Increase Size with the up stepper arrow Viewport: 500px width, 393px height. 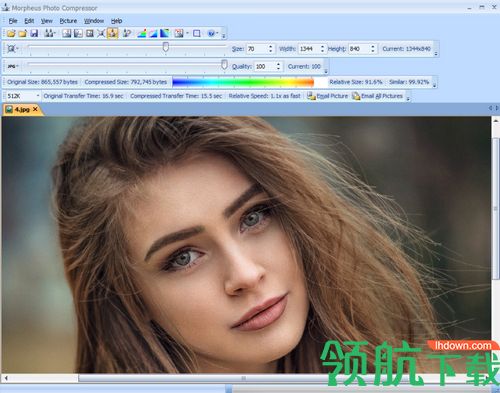click(271, 46)
